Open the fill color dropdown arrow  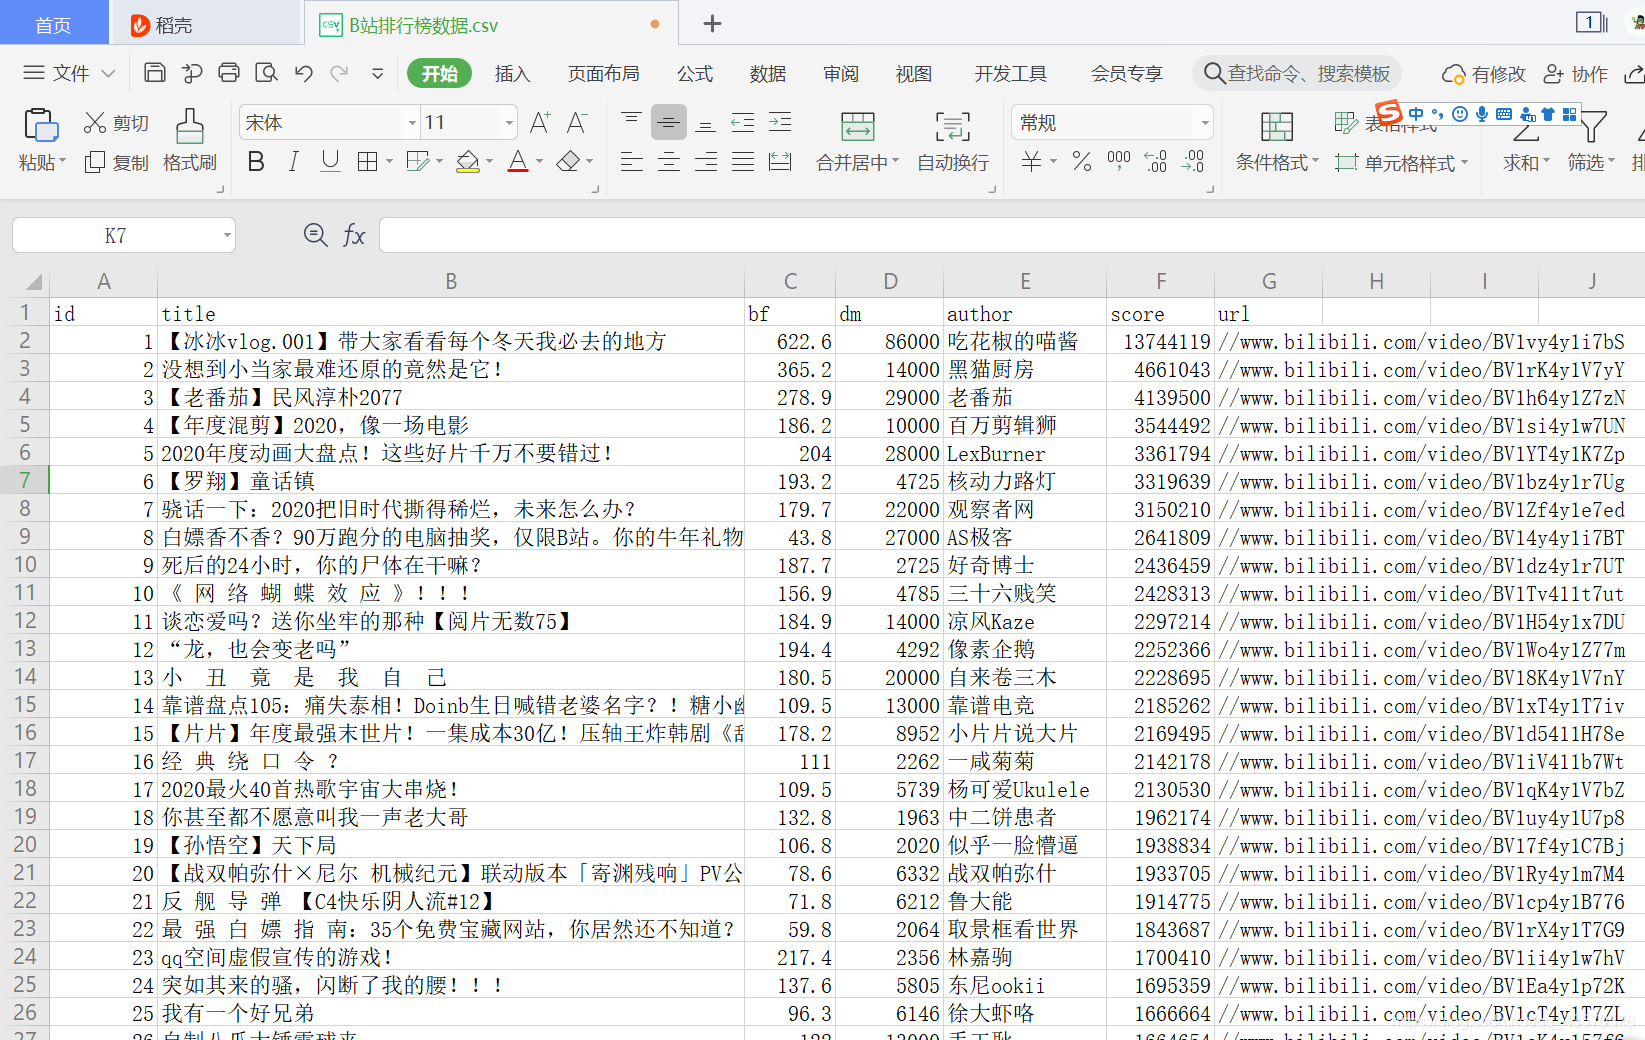489,161
